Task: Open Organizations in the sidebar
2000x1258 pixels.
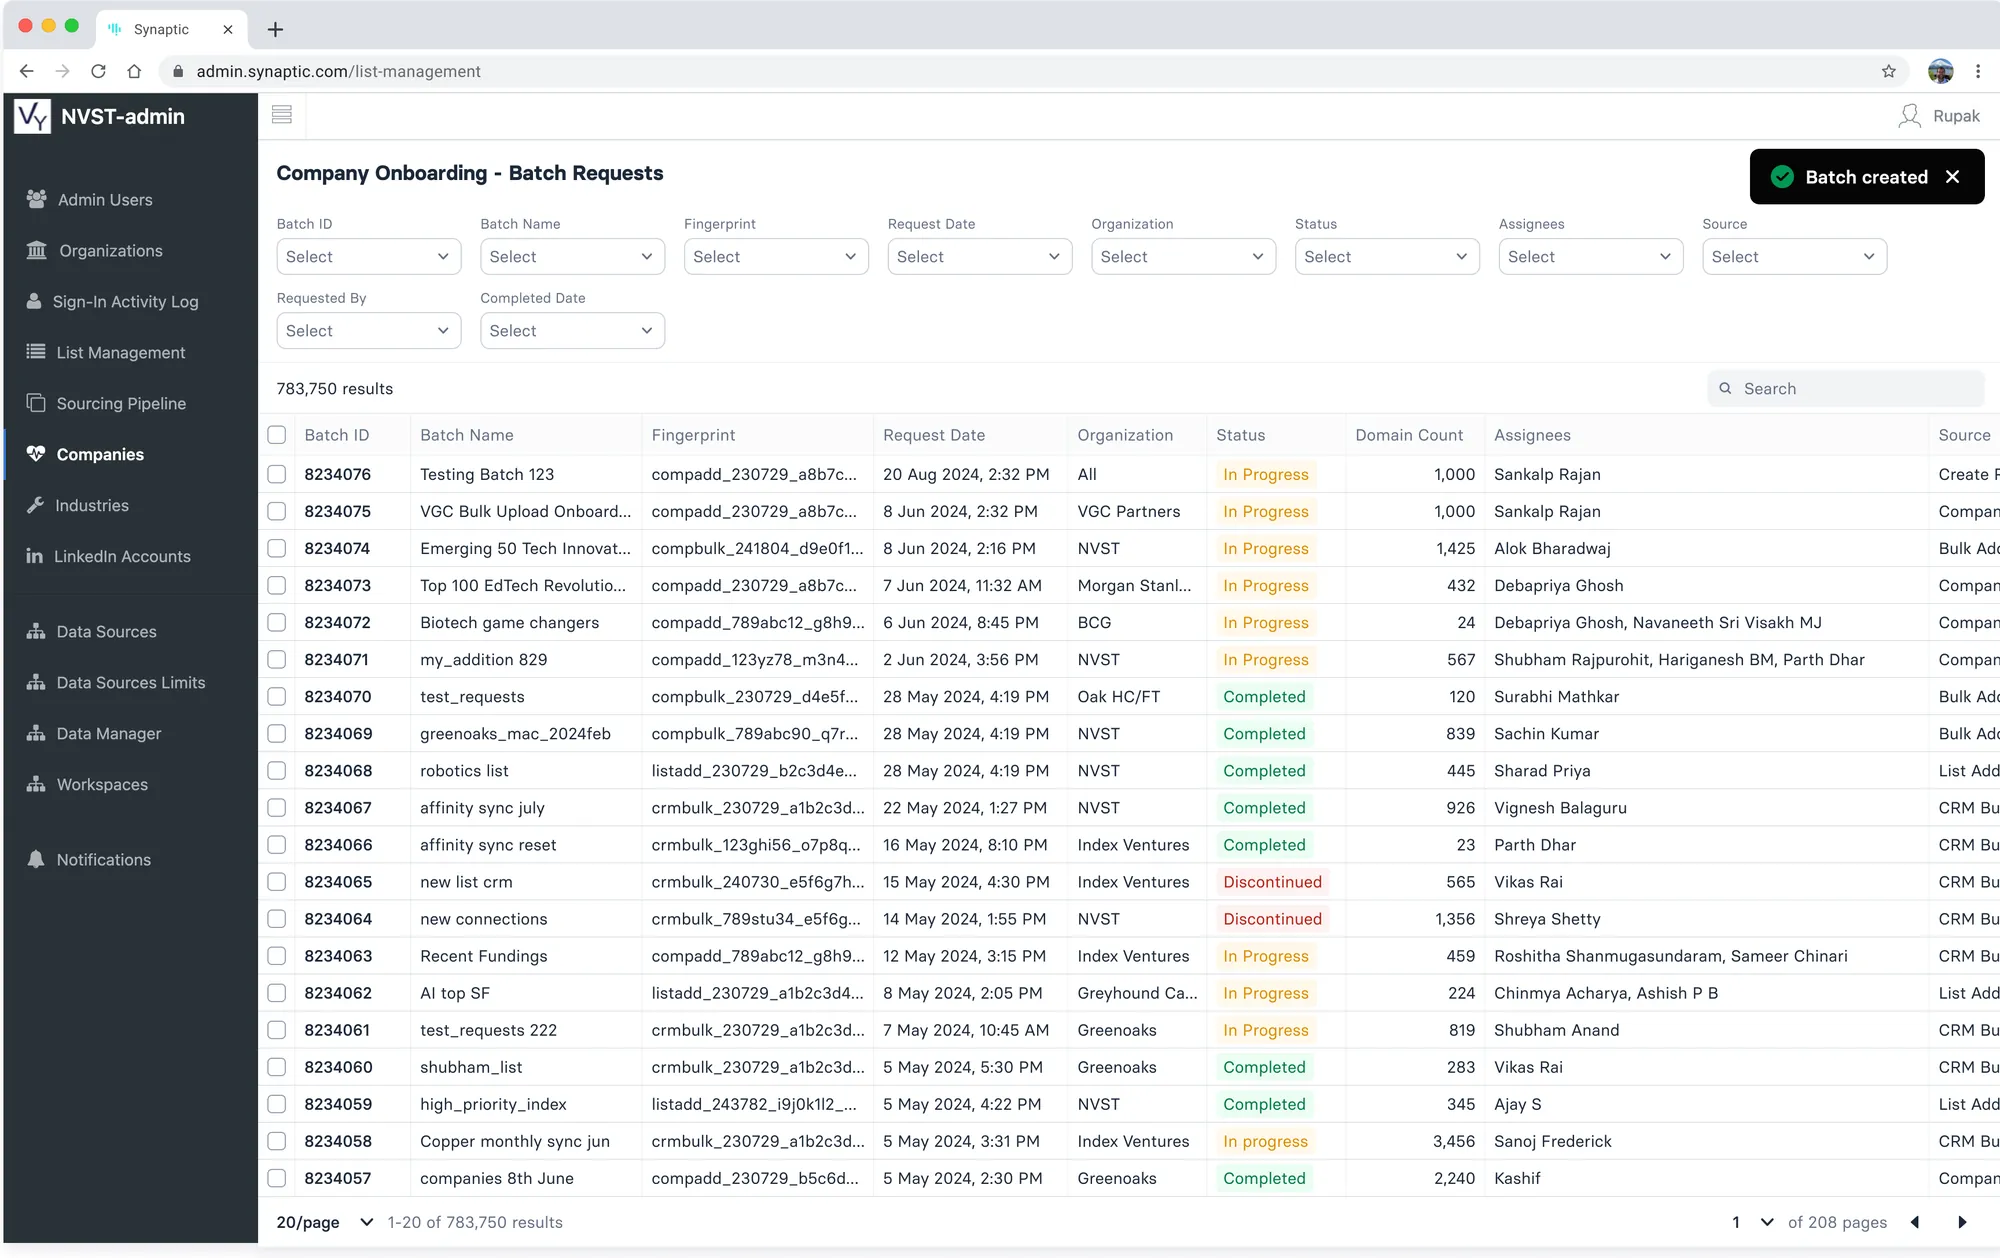Action: click(x=110, y=251)
